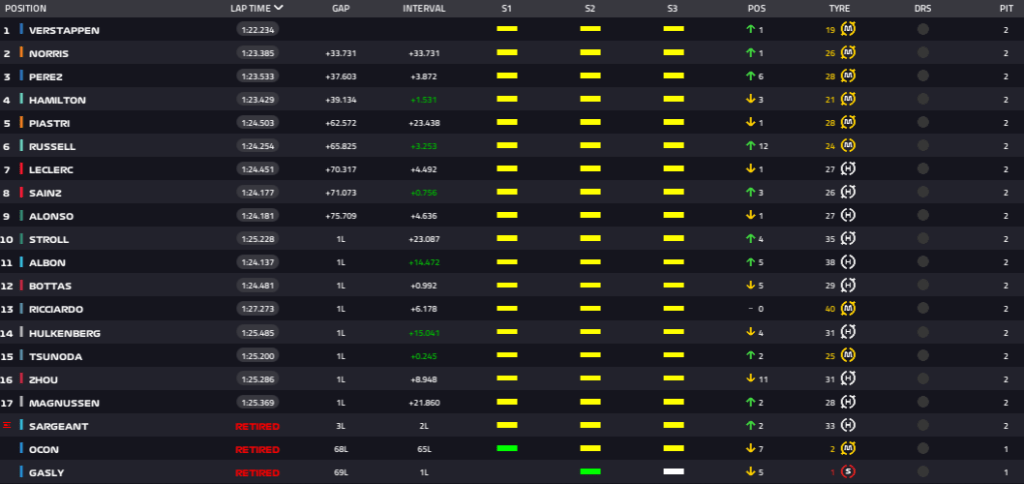Click Magnussen's hard tyre icon
The height and width of the screenshot is (484, 1024).
pos(848,402)
